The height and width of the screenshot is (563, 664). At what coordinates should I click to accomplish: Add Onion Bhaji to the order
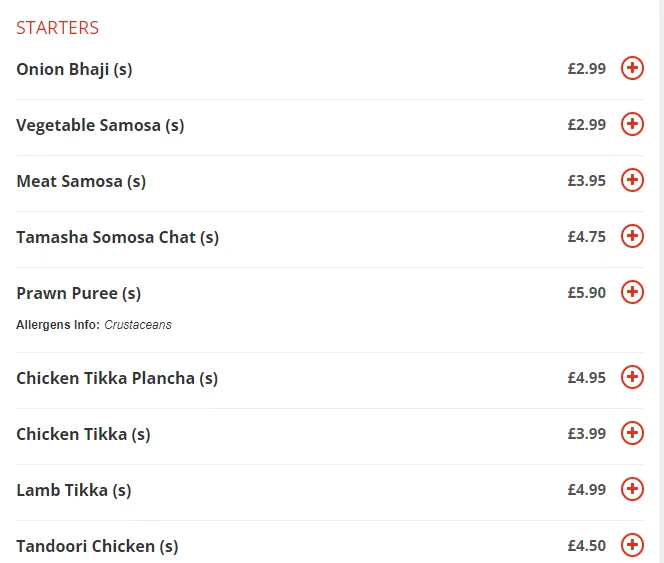coord(632,68)
